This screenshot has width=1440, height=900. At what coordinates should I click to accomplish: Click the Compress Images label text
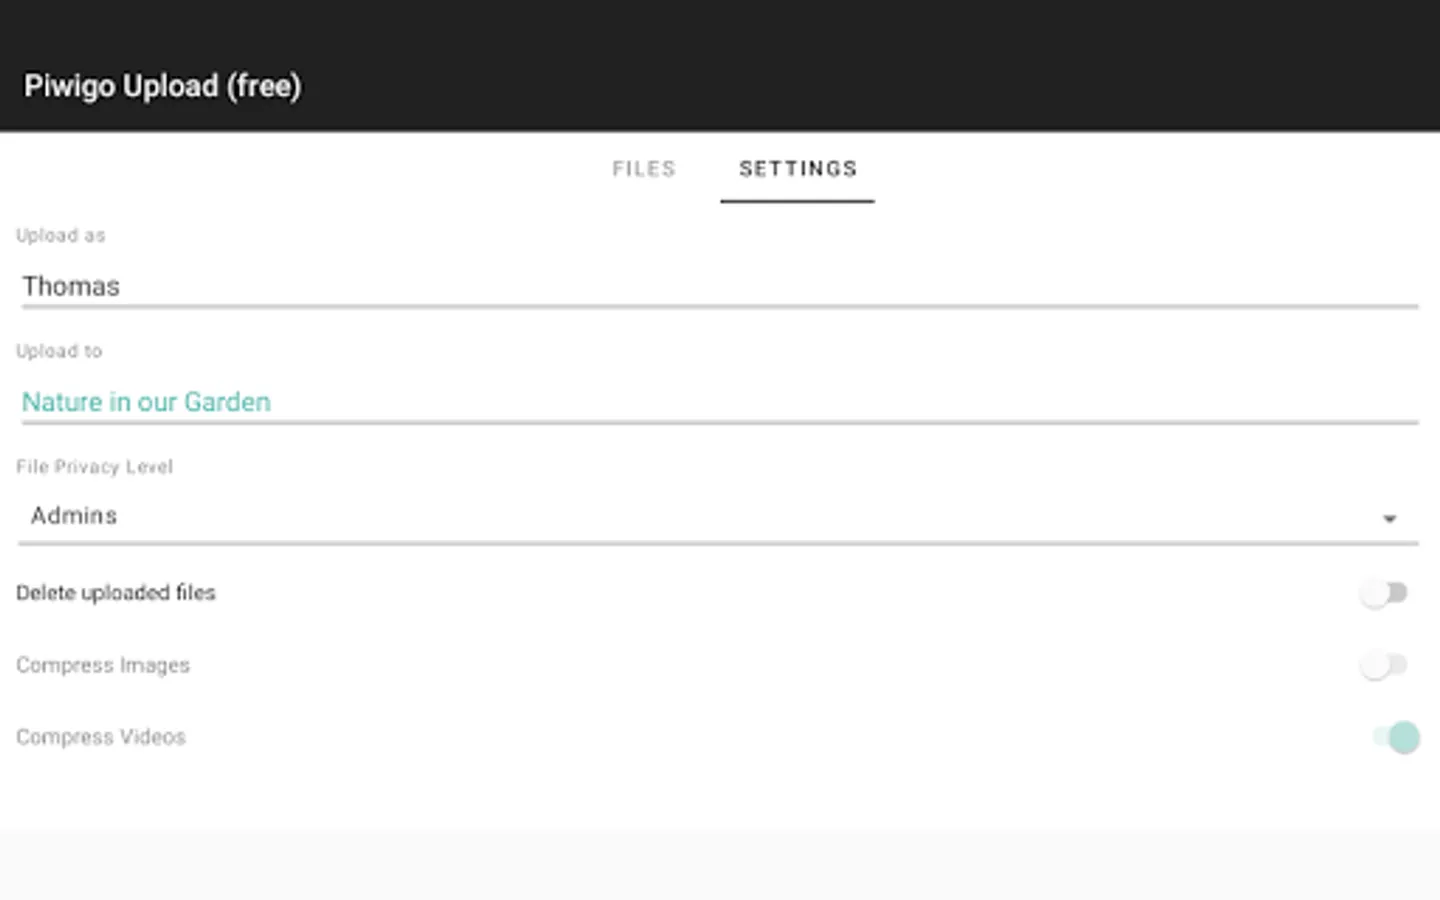click(x=103, y=665)
